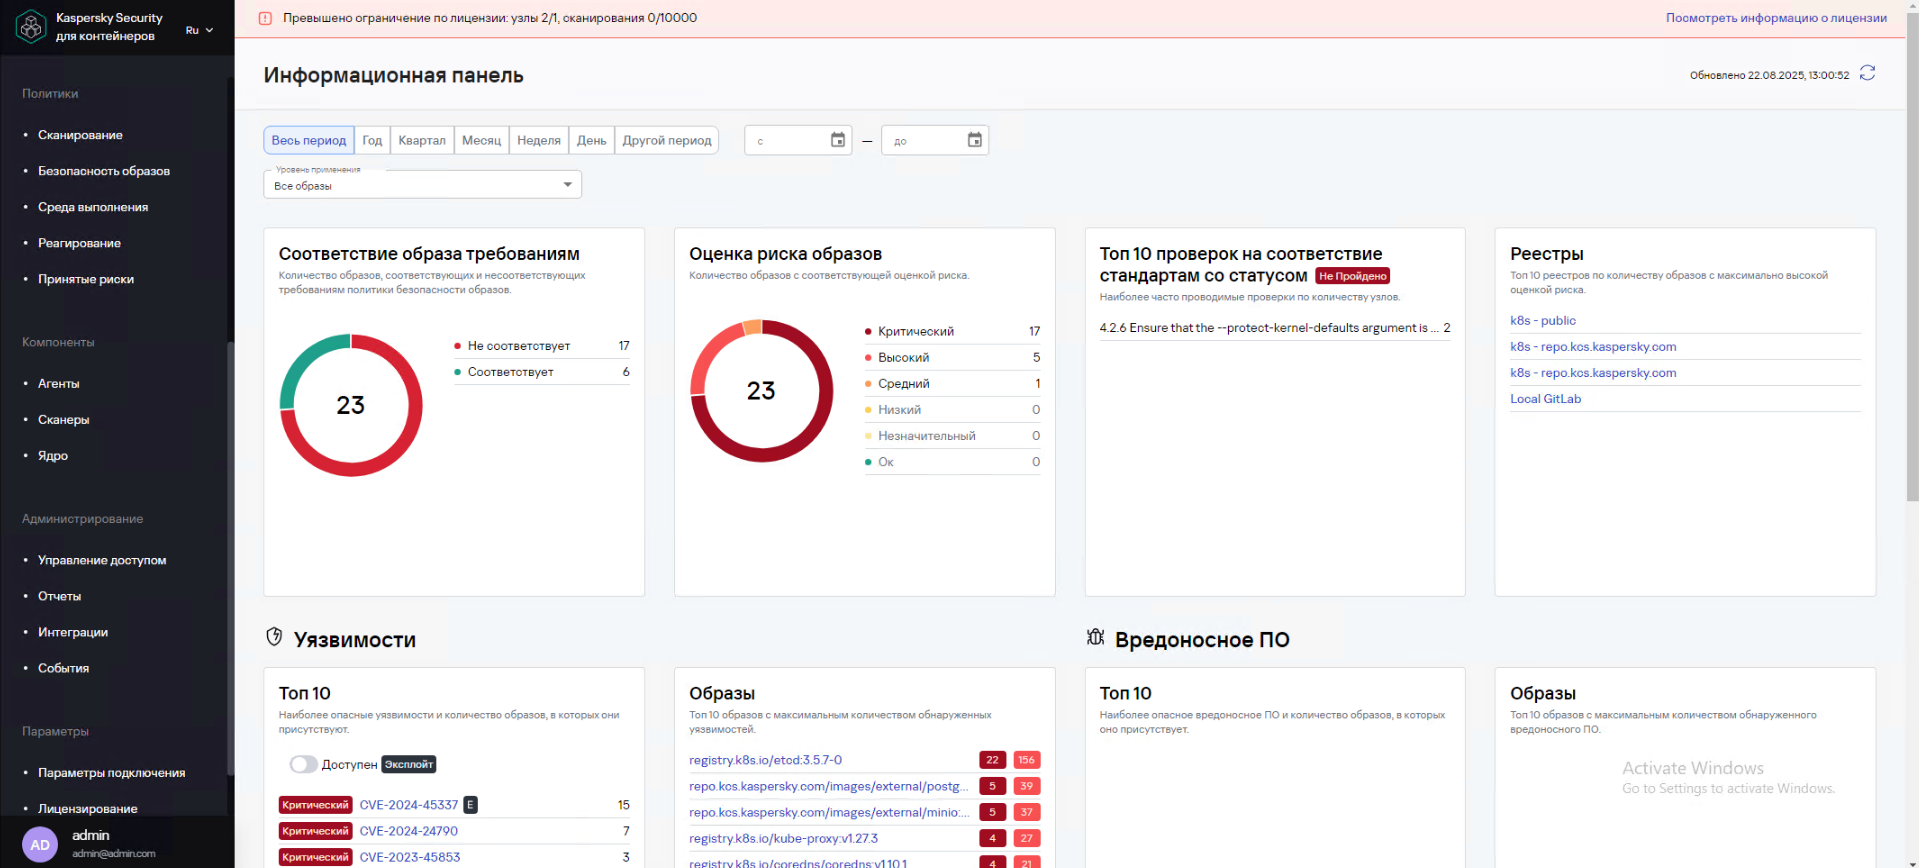
Task: Click the Незначительный risk legend row
Action: tap(952, 435)
